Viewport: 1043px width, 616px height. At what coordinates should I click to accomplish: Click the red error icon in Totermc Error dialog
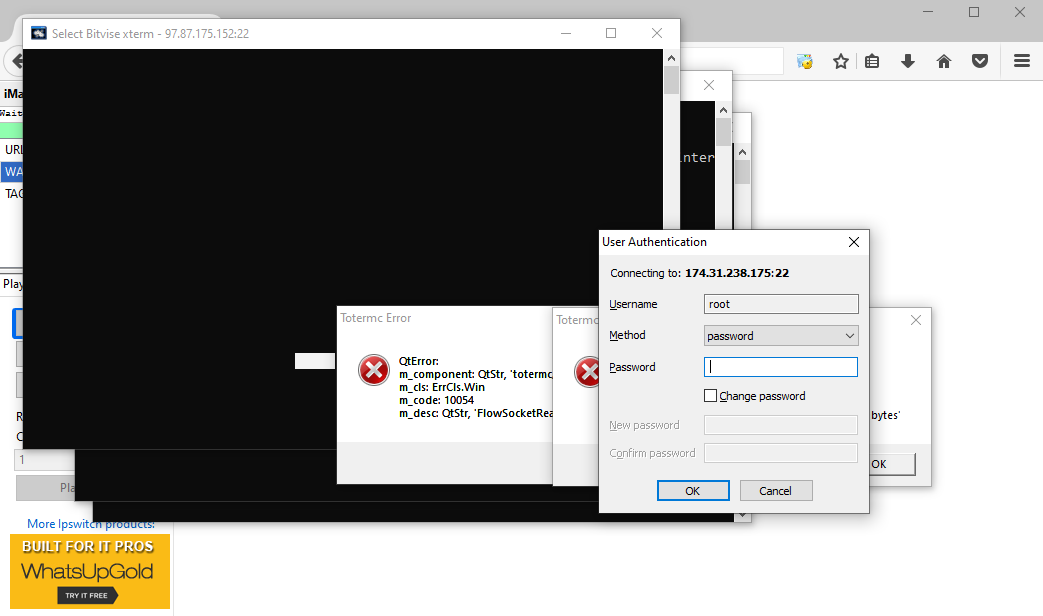point(374,370)
